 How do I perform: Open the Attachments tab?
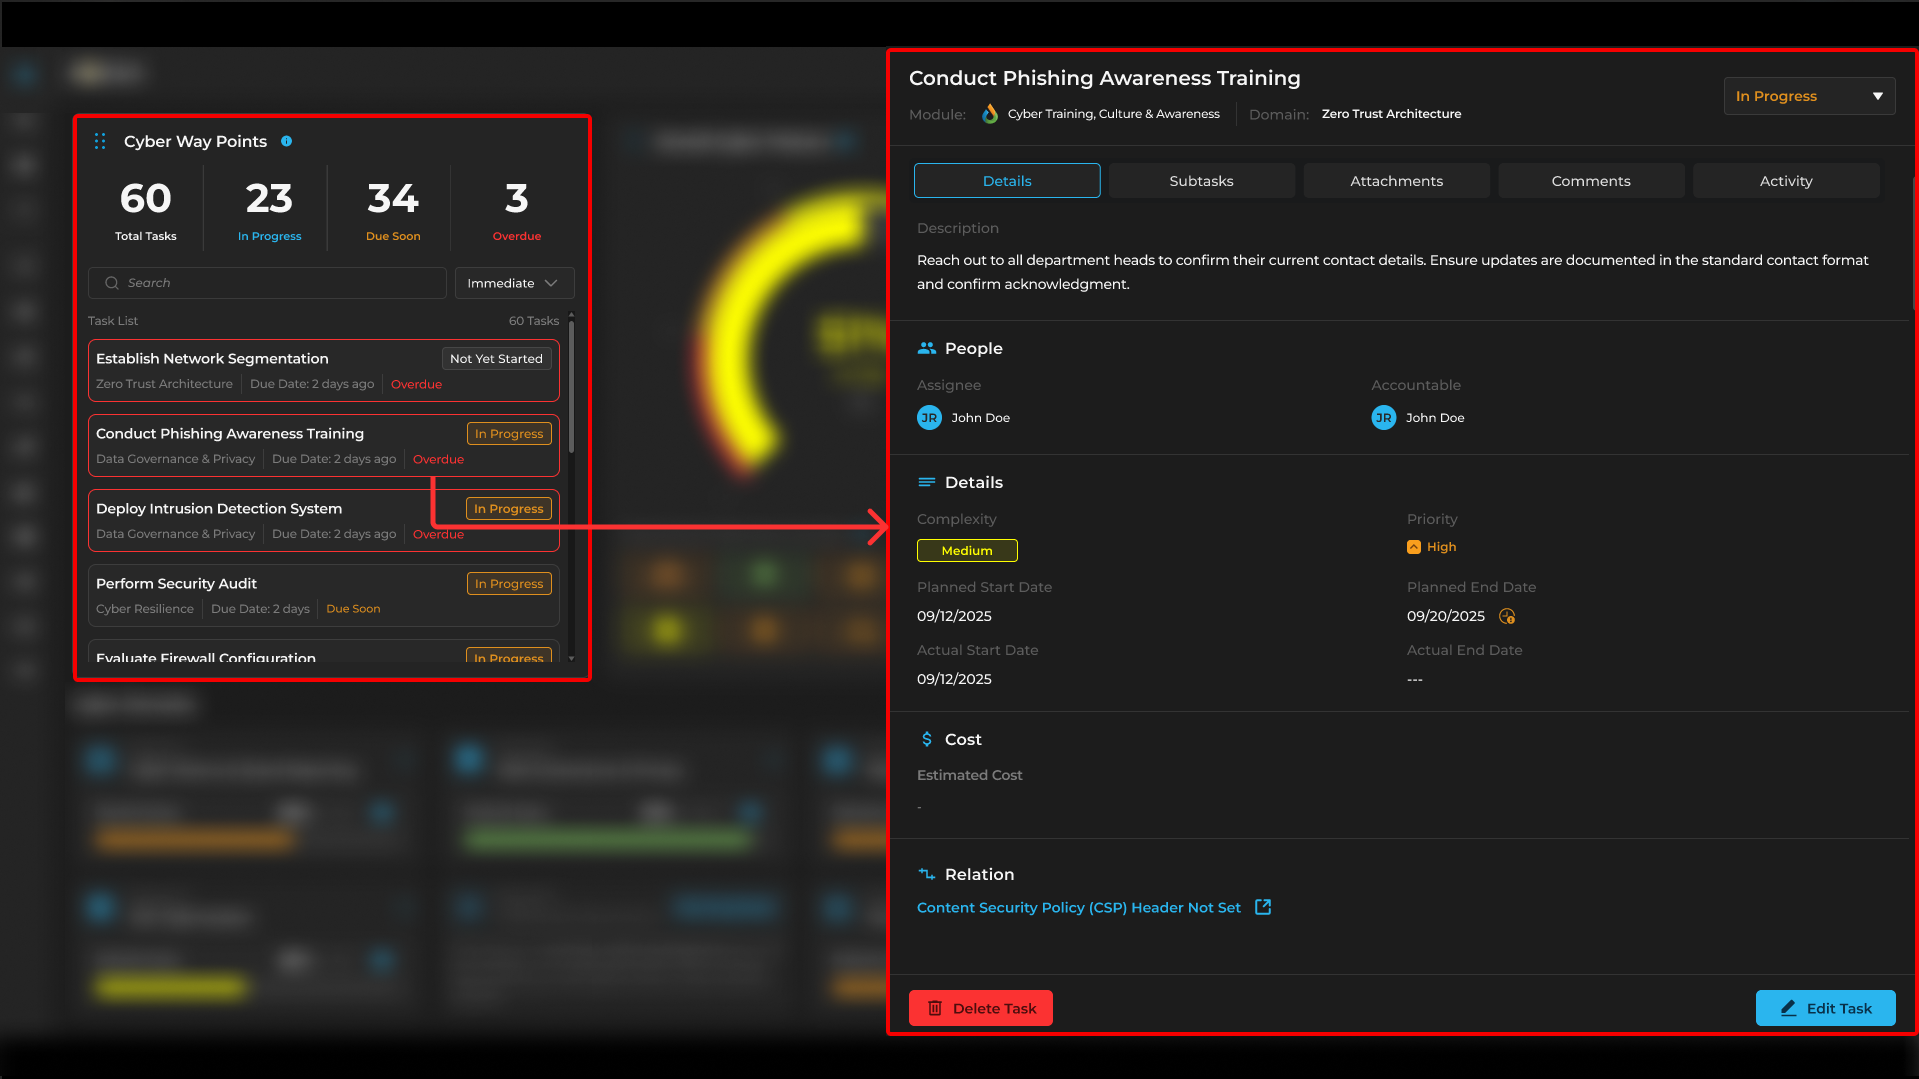(1396, 181)
